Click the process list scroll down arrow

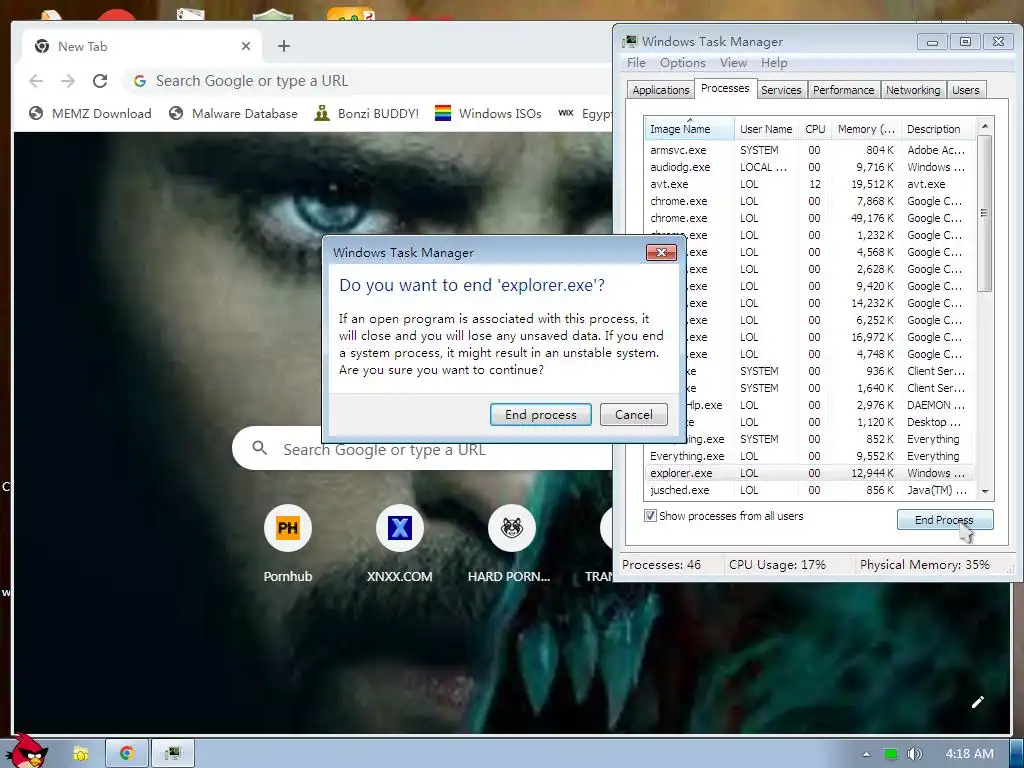click(985, 492)
